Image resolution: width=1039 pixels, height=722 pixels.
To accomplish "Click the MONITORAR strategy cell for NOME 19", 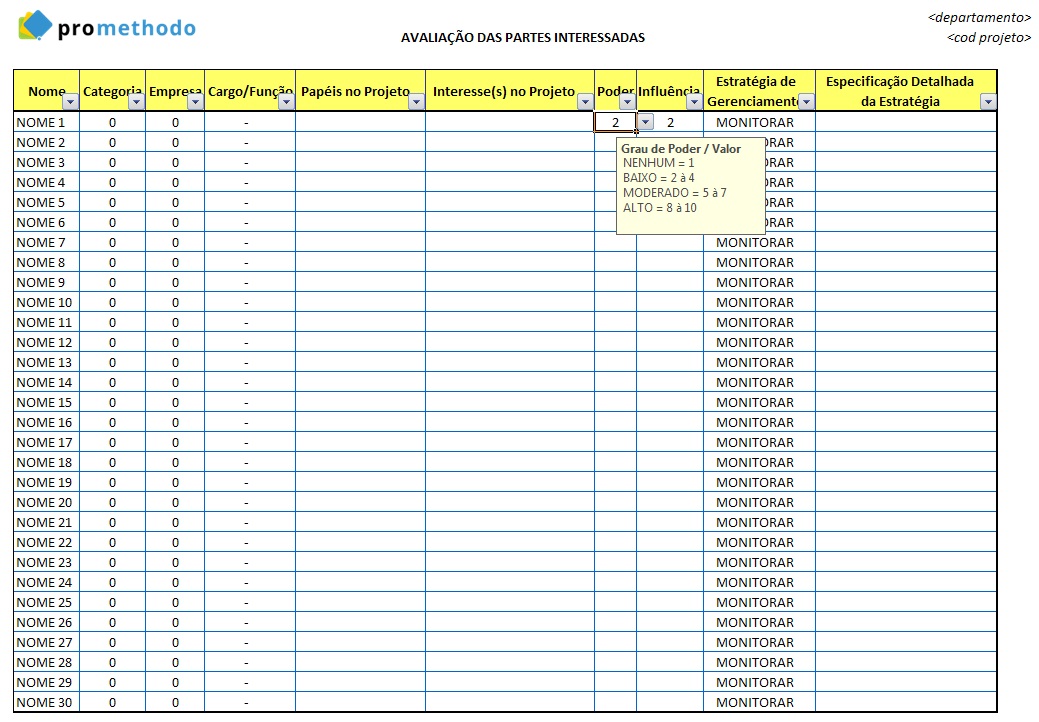I will pyautogui.click(x=759, y=482).
